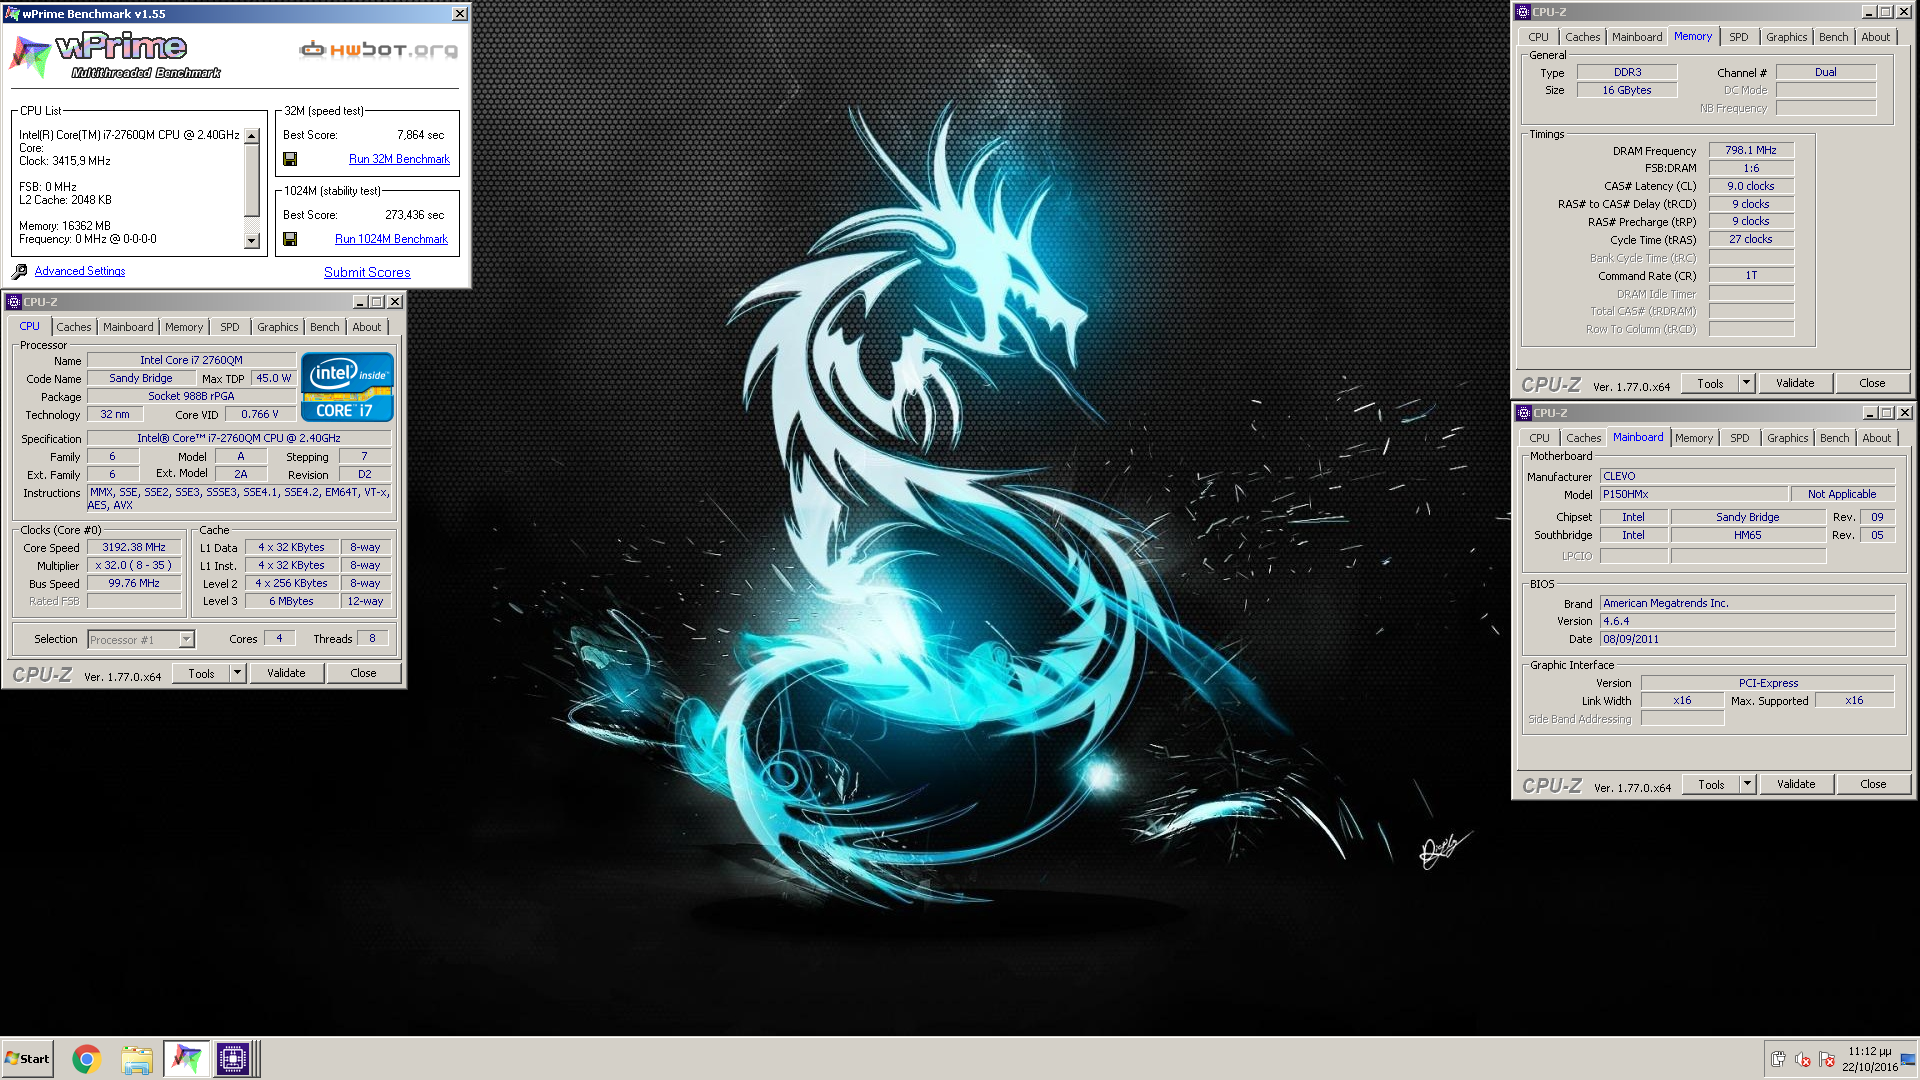Open Memory tab in left CPU-Z window
The image size is (1920, 1080).
(184, 327)
